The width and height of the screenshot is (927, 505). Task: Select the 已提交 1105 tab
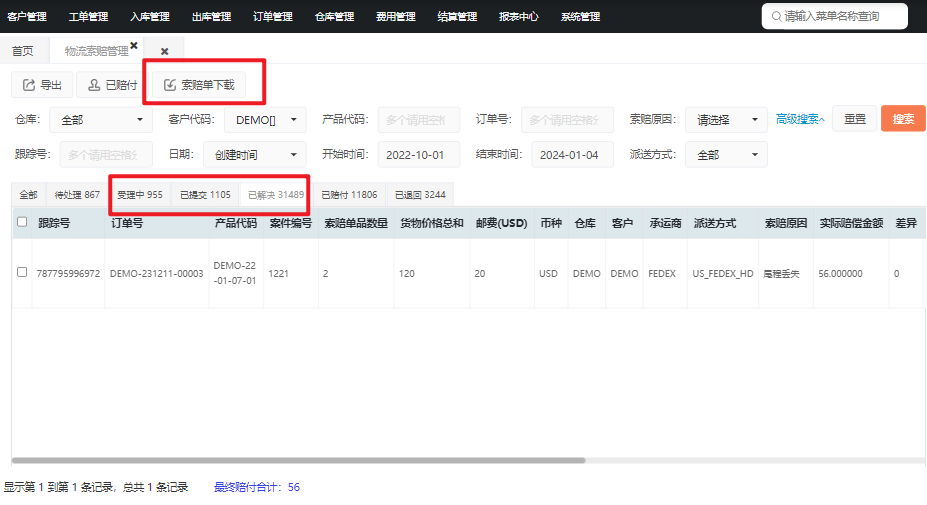tap(205, 195)
